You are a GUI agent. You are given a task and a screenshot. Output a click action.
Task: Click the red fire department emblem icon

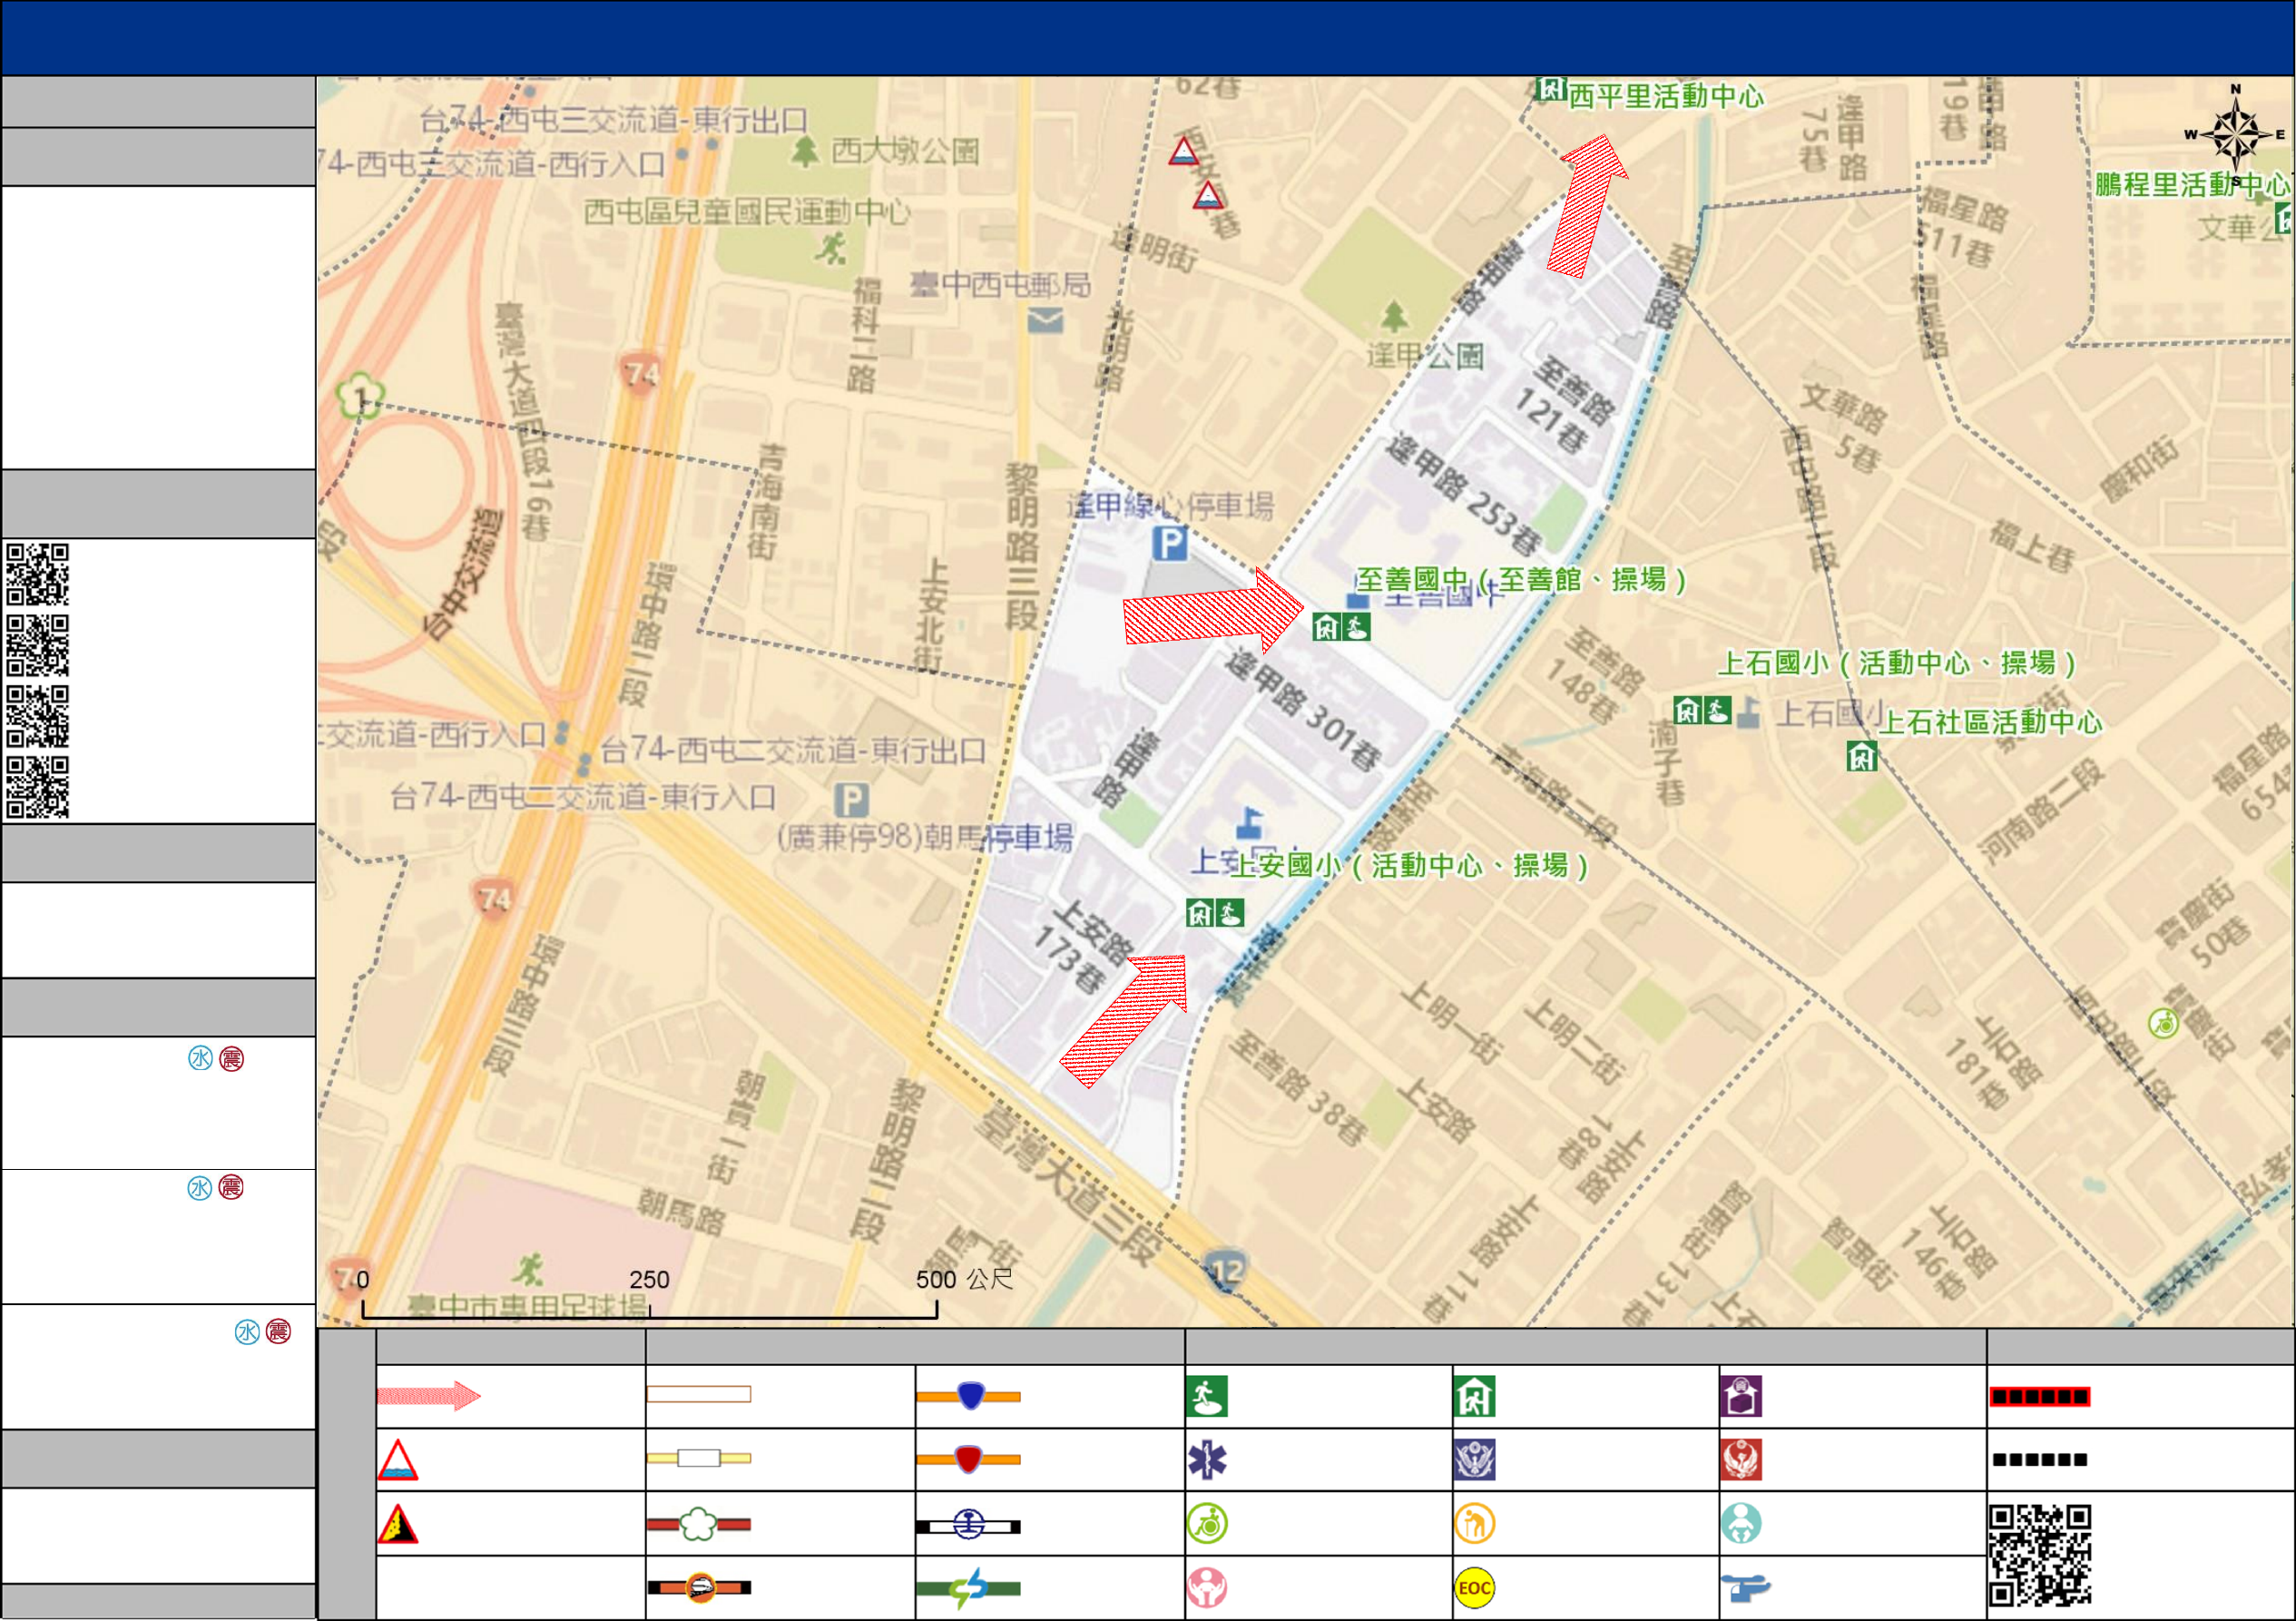(x=1741, y=1460)
